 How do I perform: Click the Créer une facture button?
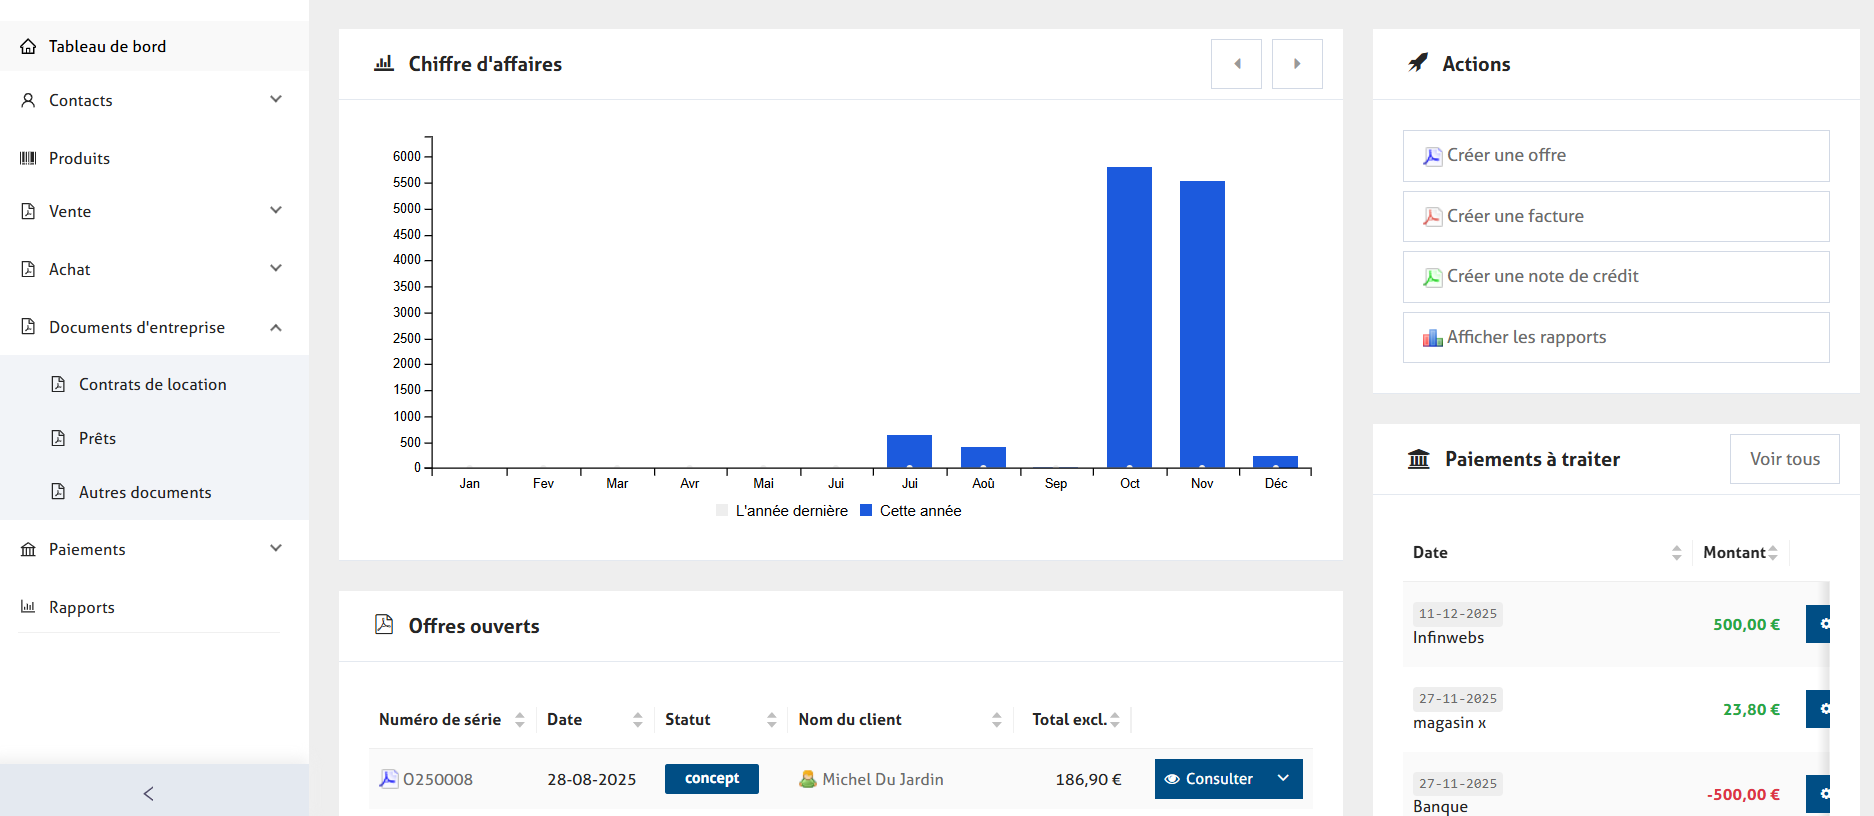tap(1615, 216)
